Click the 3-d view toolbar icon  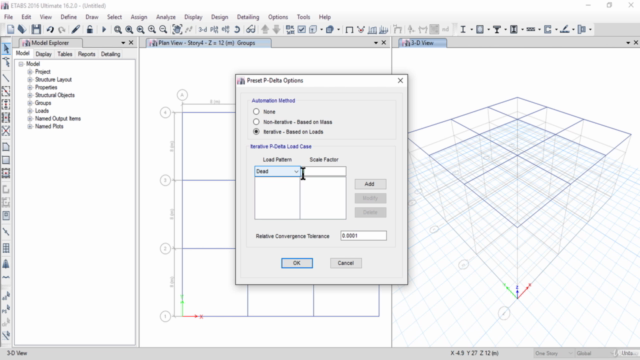(203, 29)
